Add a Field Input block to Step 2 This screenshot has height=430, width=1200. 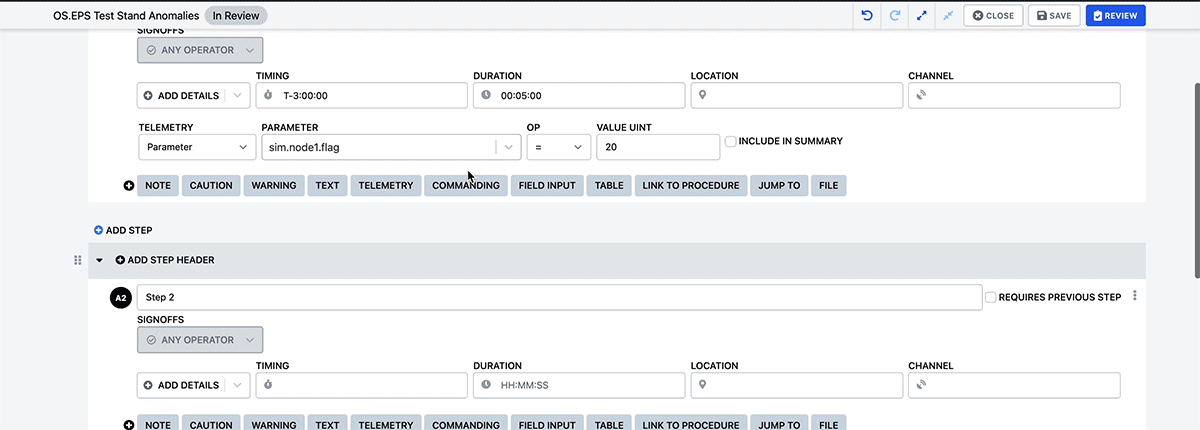pos(547,423)
